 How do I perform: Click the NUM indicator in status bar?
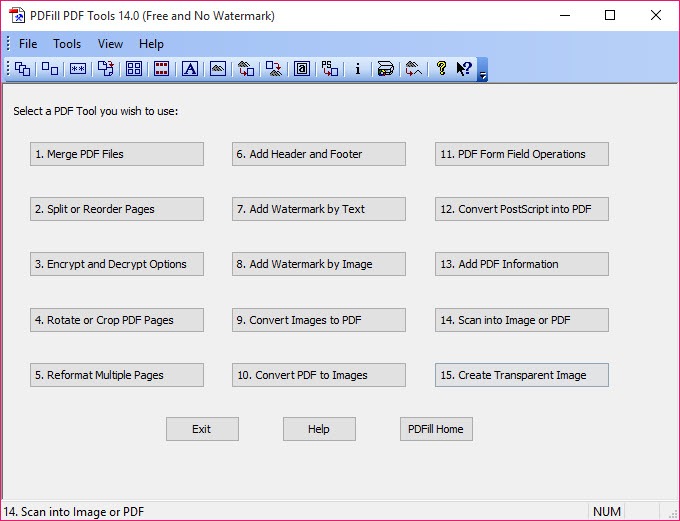pos(607,512)
